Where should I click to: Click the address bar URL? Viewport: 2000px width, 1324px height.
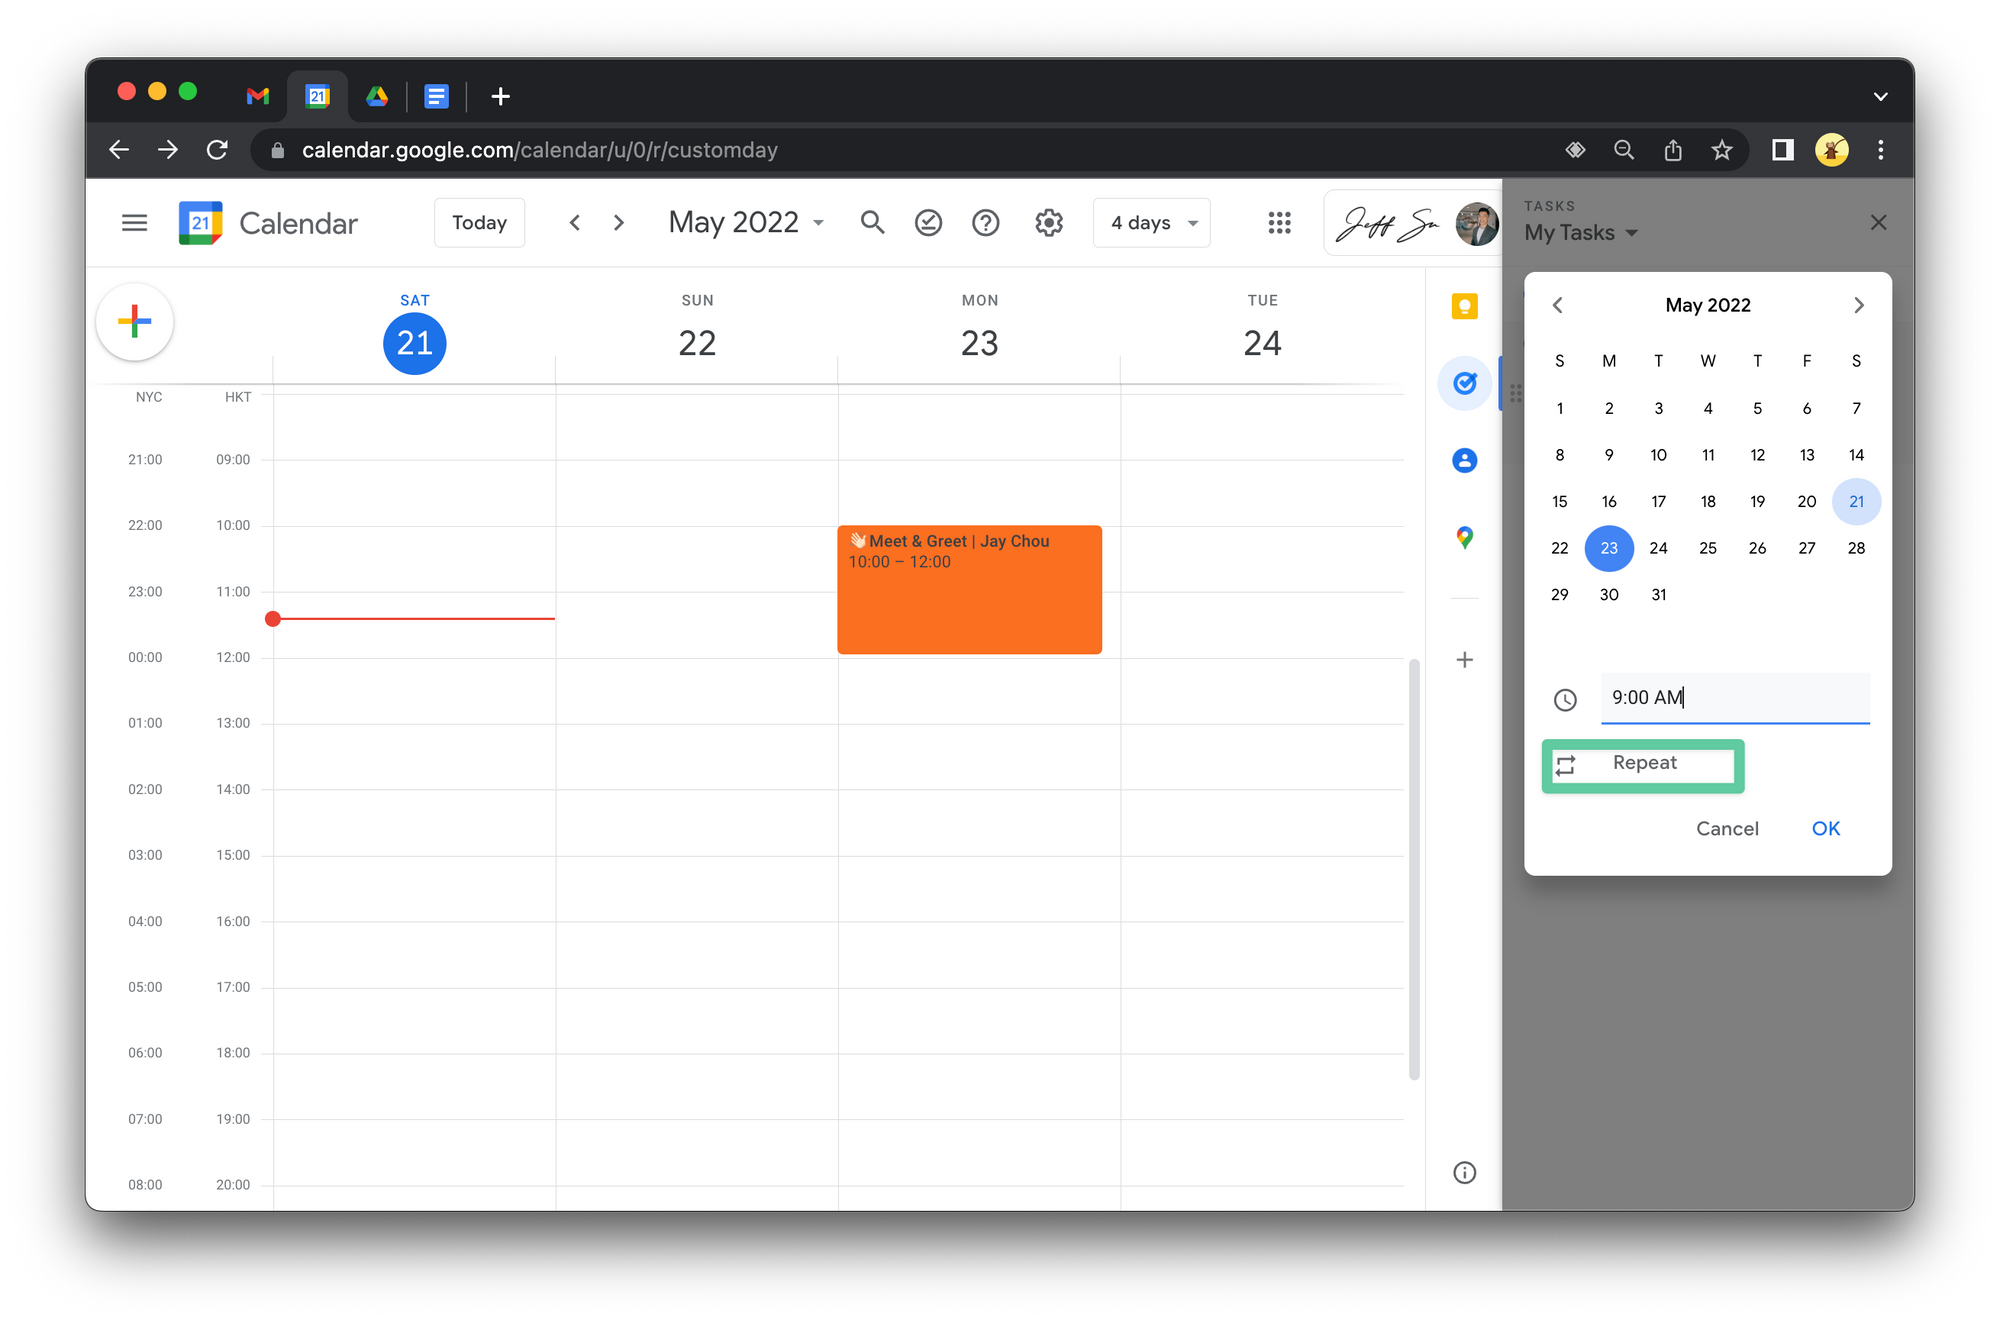click(x=540, y=150)
